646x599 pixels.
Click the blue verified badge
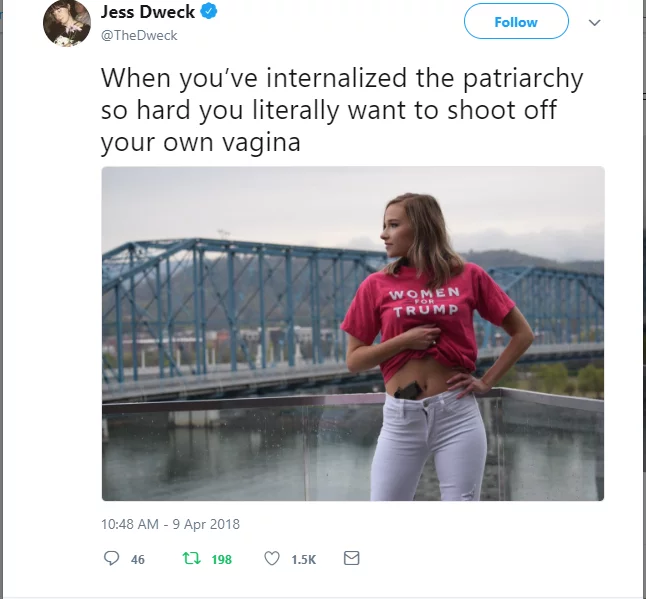coord(208,12)
